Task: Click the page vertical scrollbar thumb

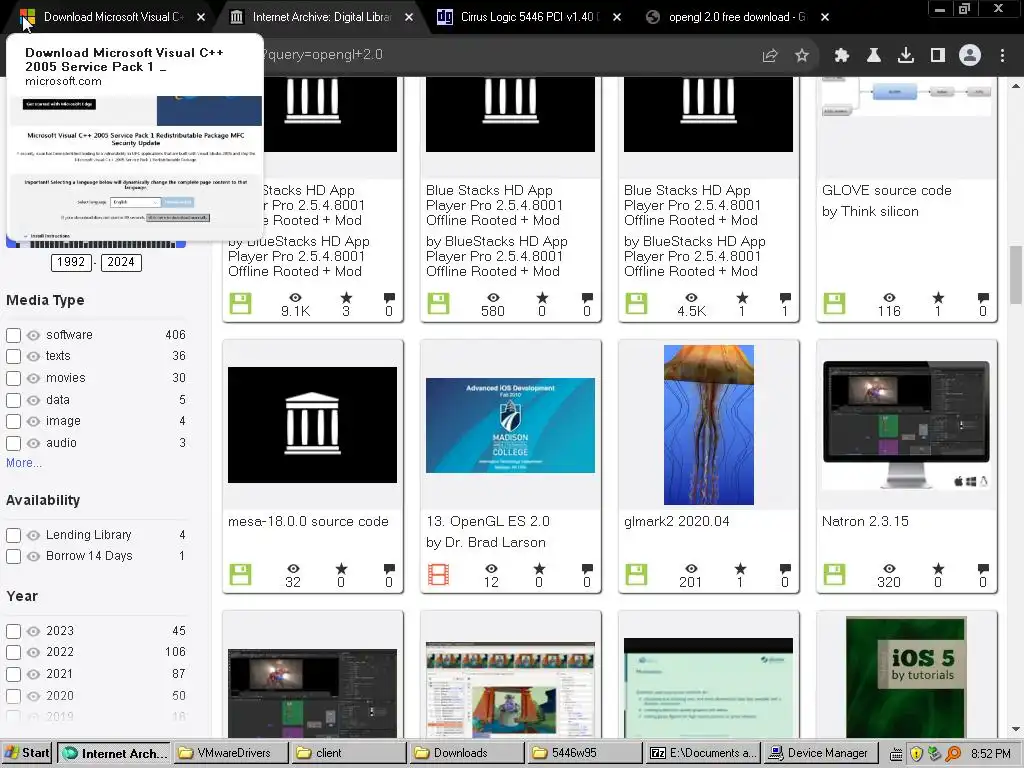Action: click(x=1016, y=274)
